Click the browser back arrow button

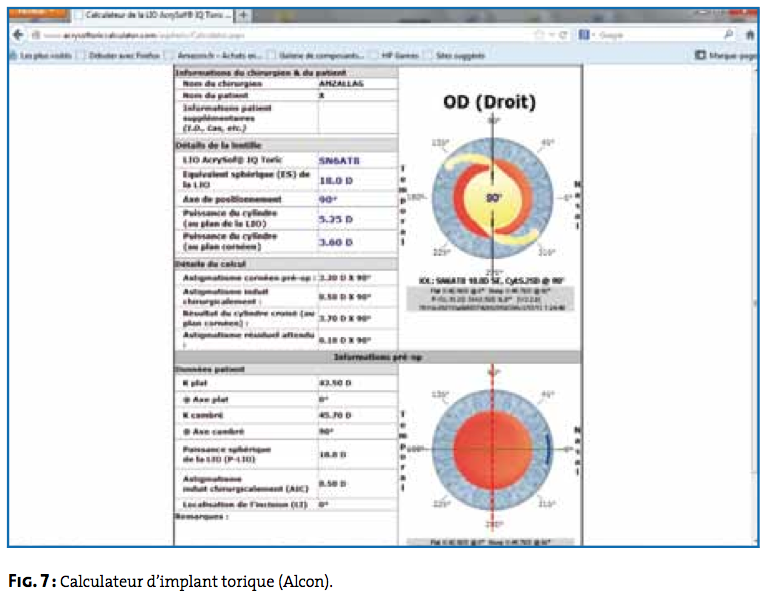[18, 35]
